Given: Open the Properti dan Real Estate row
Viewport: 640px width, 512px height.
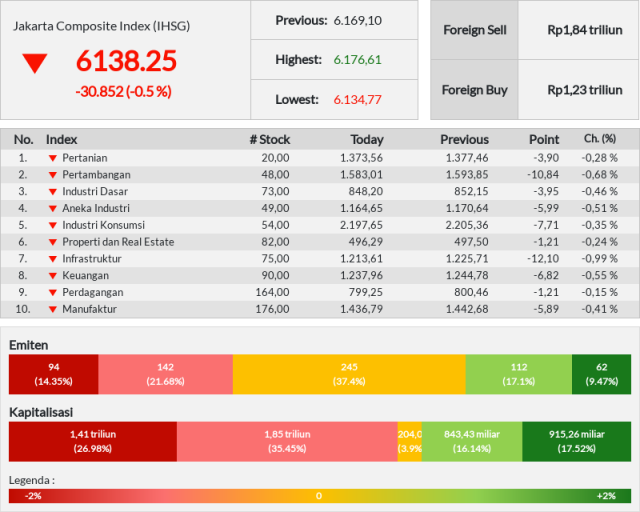Looking at the screenshot, I should [x=320, y=242].
